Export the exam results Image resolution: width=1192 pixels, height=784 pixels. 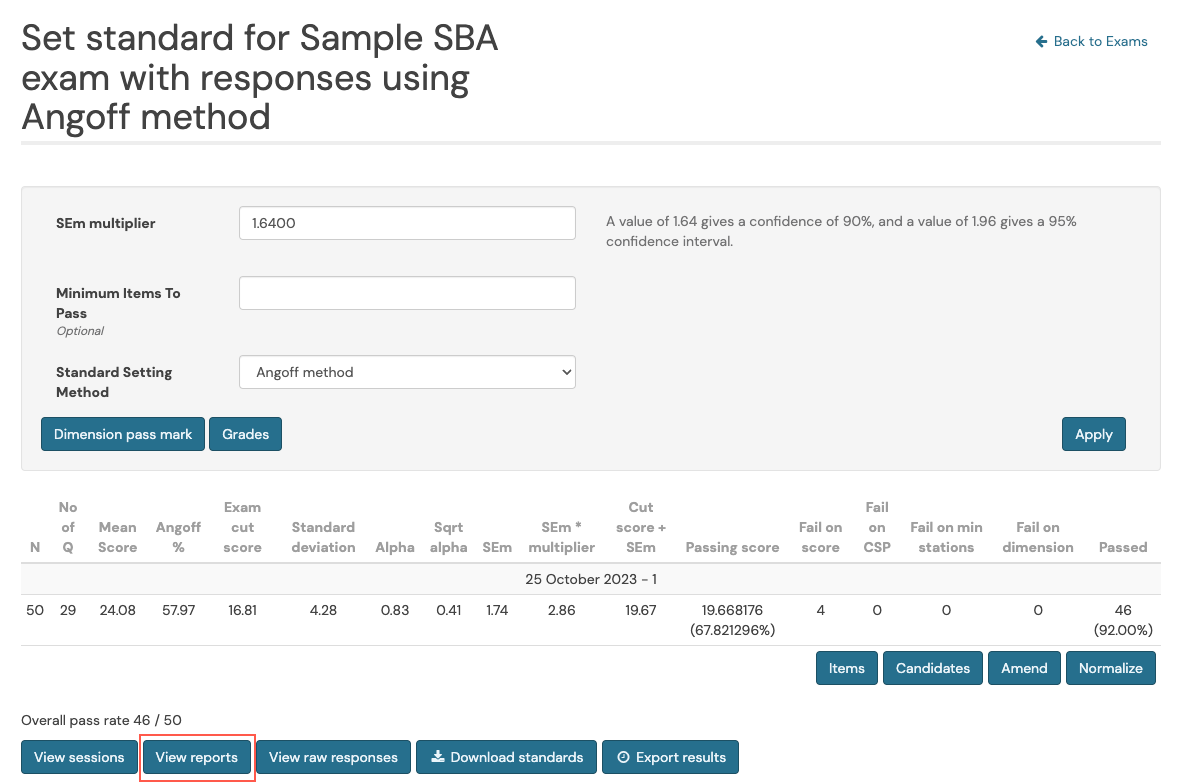pyautogui.click(x=670, y=757)
